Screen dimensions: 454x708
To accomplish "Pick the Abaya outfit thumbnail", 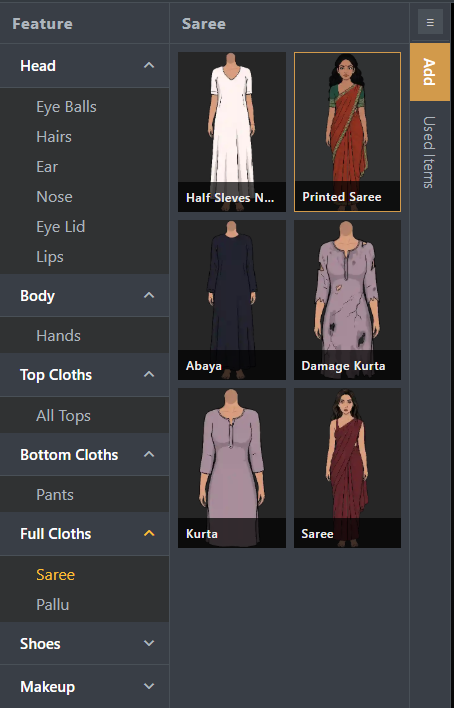I will pyautogui.click(x=232, y=300).
